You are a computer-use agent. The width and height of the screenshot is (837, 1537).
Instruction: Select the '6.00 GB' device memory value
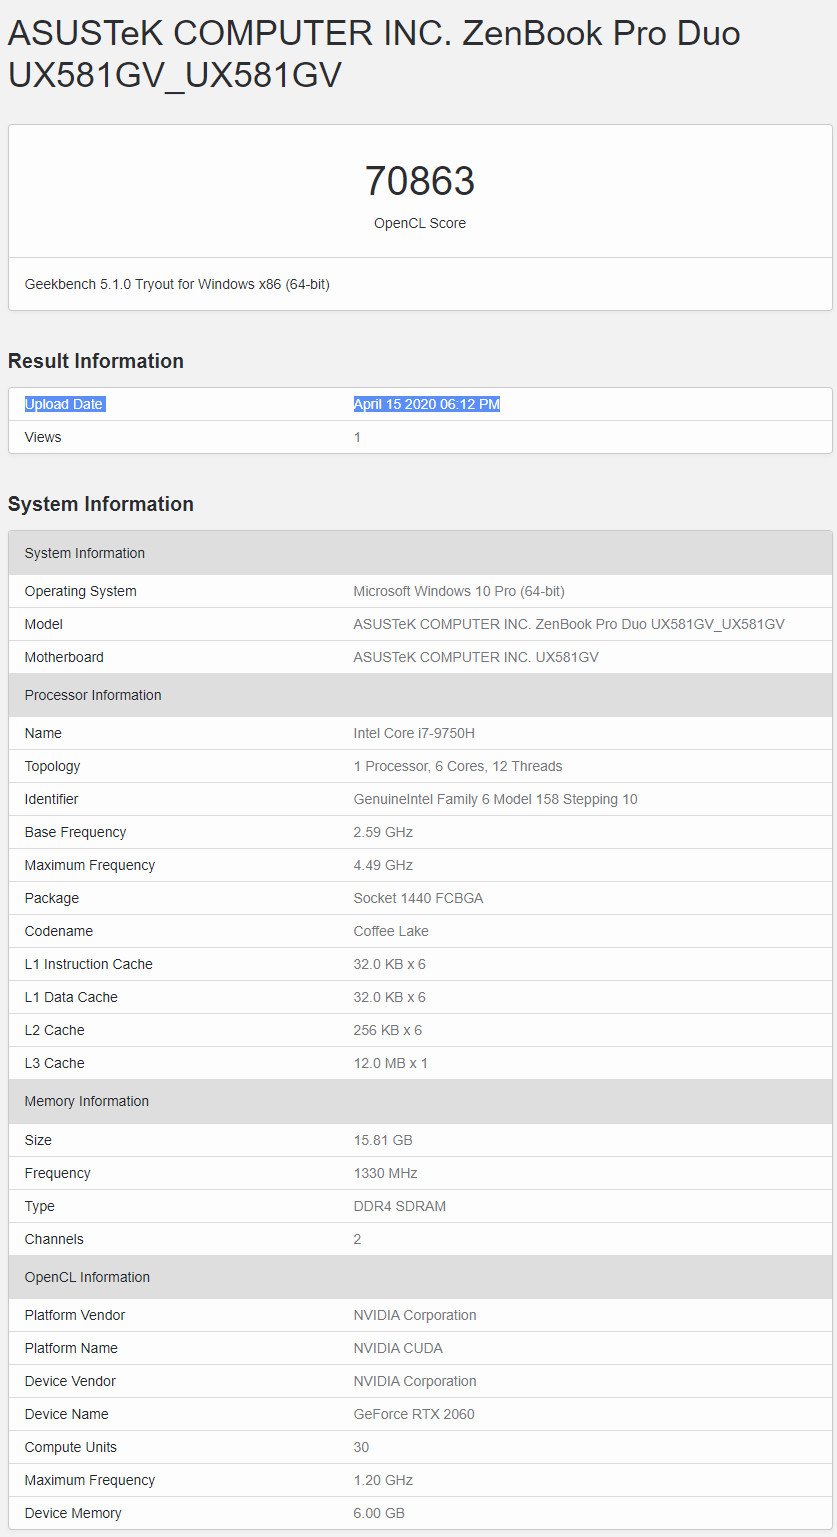379,1513
